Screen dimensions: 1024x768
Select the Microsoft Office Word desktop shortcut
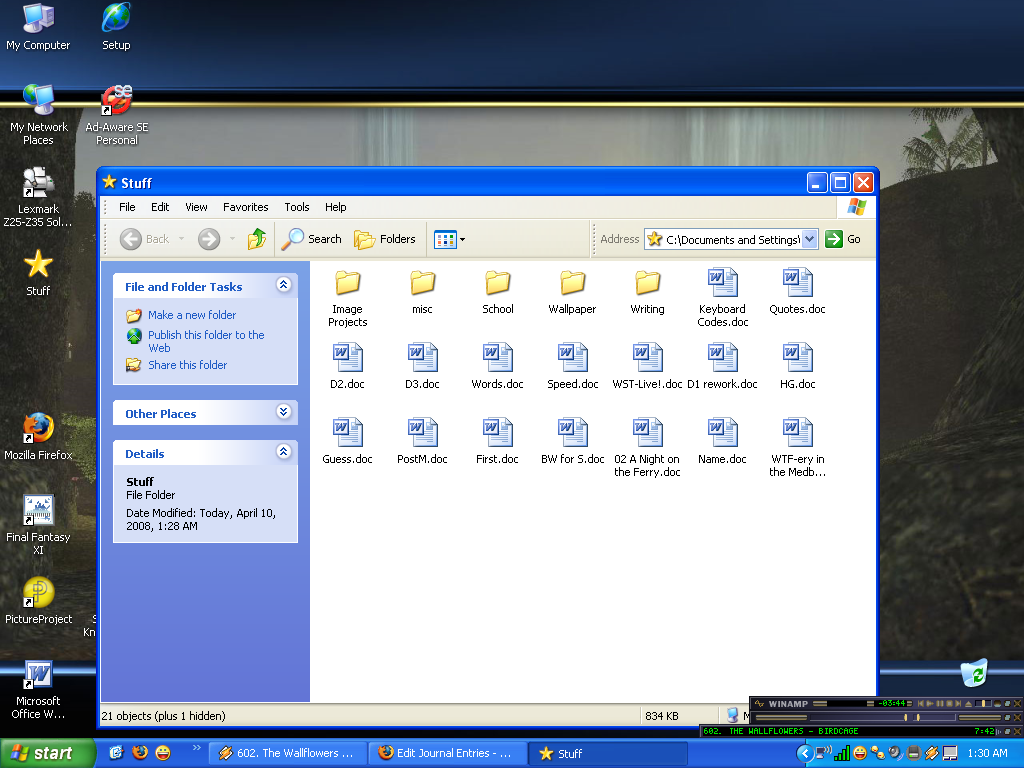pos(38,690)
